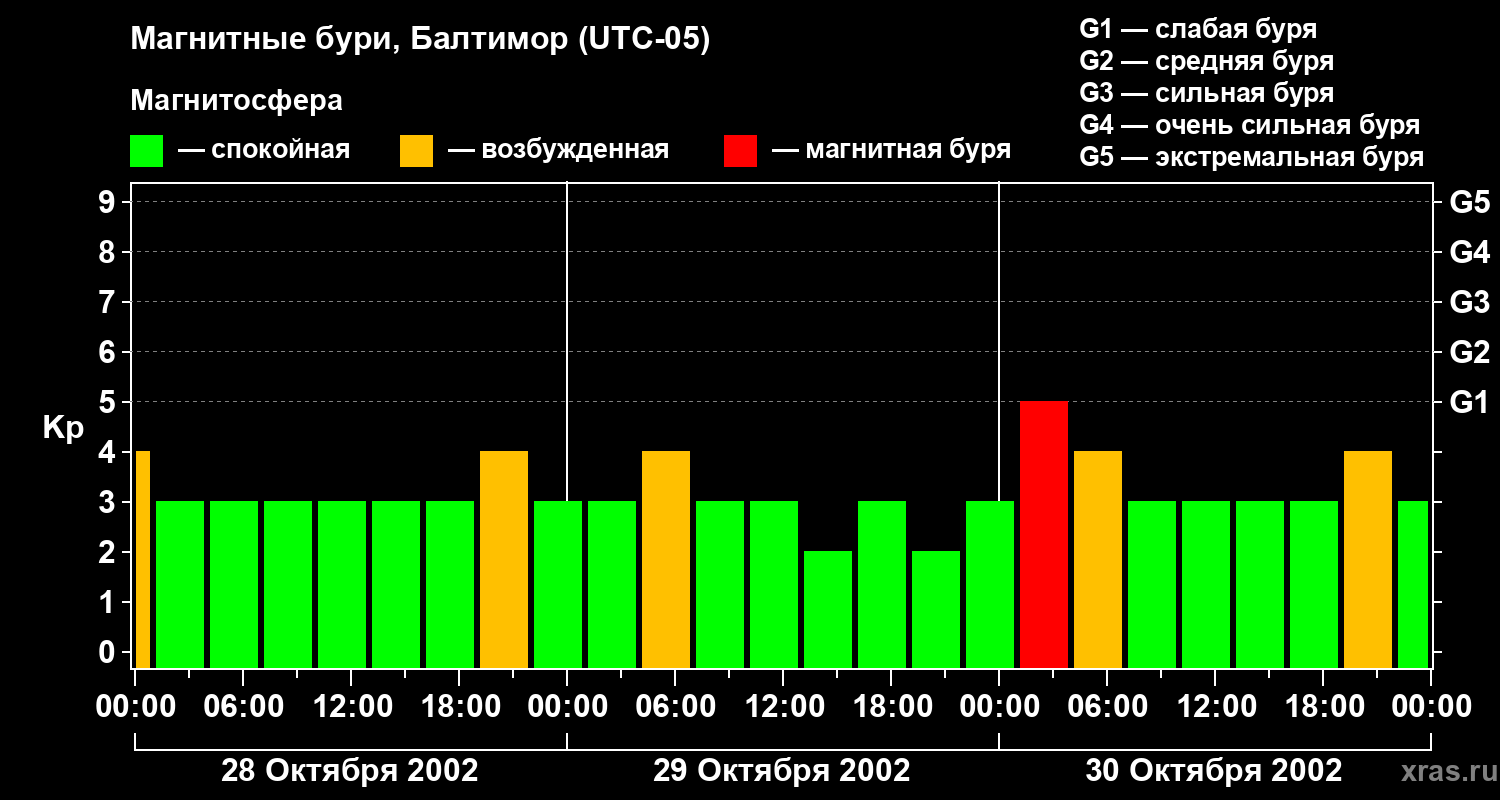Click the red 'магнитная буря' legend swatch

click(x=741, y=151)
